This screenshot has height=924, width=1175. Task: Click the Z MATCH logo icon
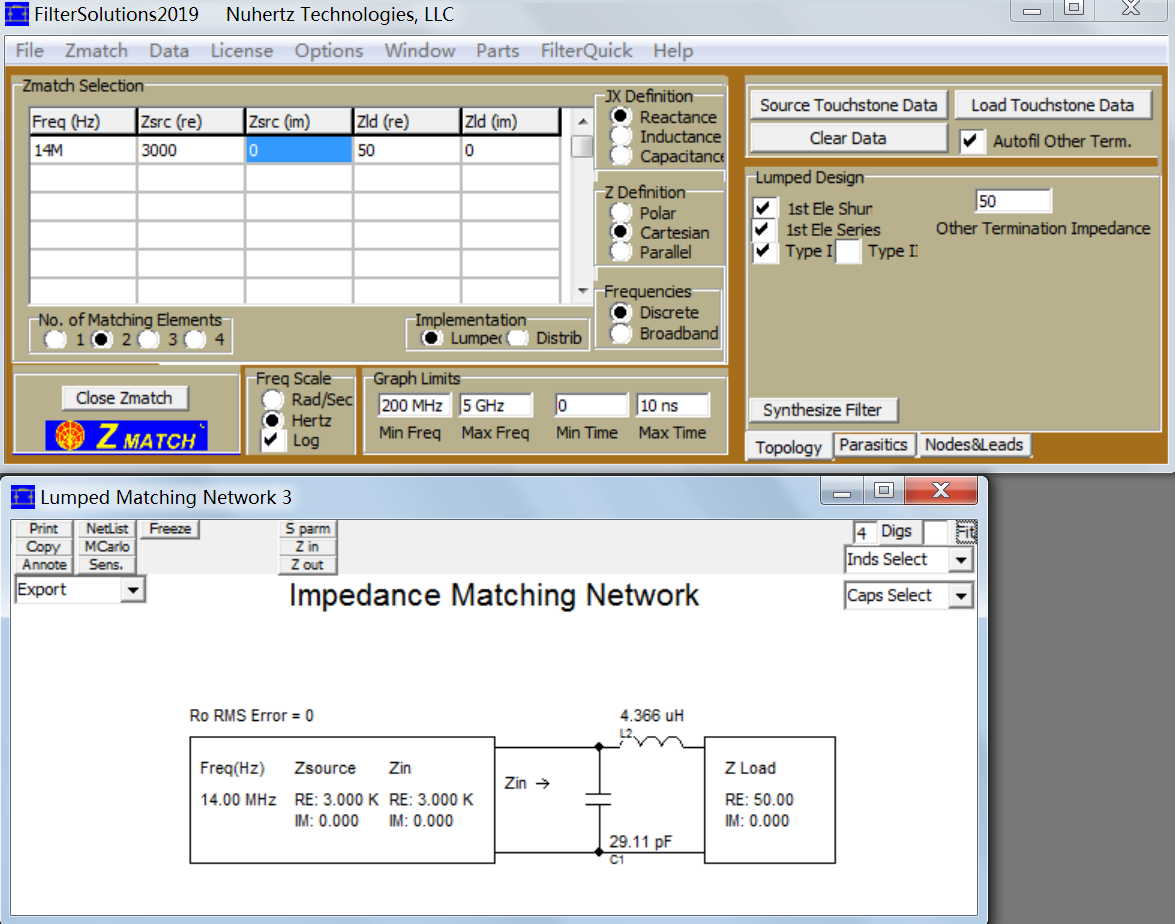pyautogui.click(x=126, y=435)
